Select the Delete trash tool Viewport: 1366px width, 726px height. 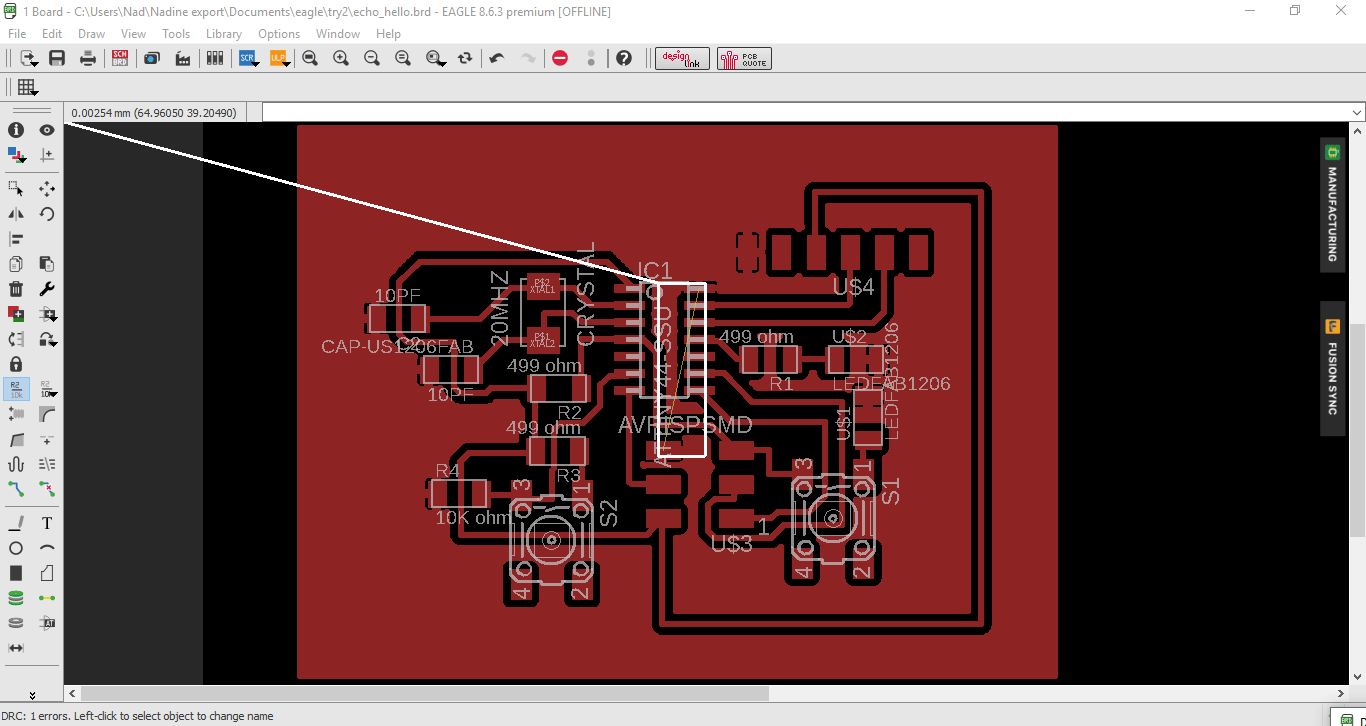coord(16,289)
